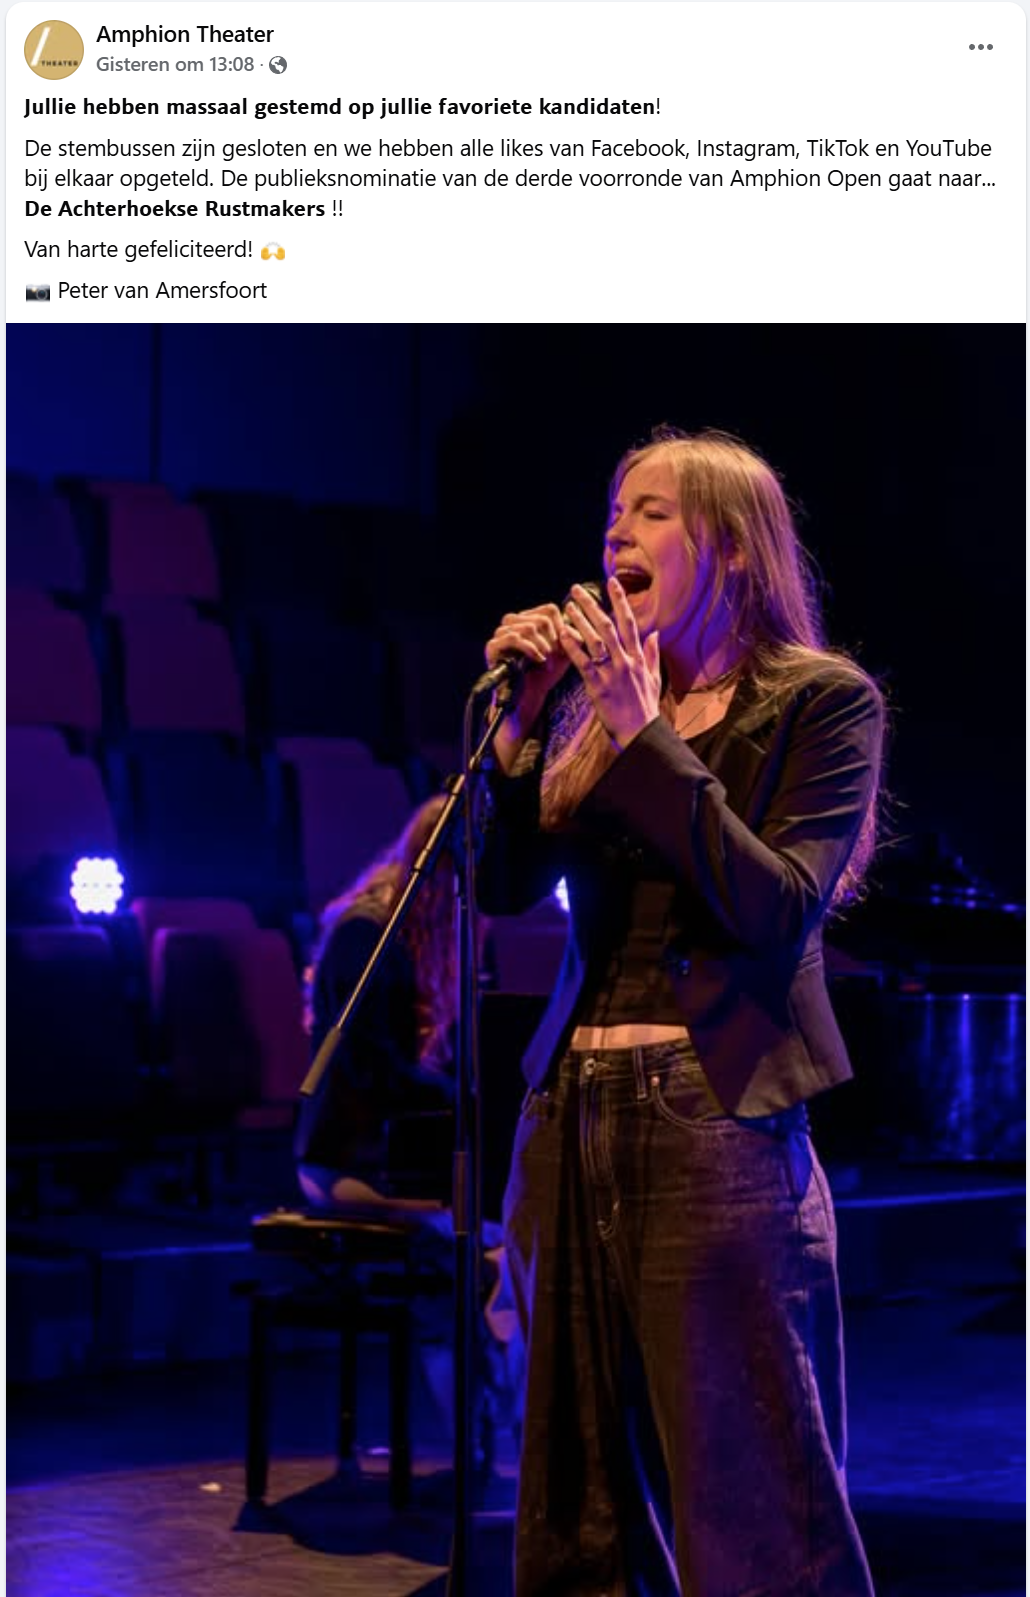Viewport: 1030px width, 1597px height.
Task: Open the Gisteren om 13:08 timestamp link
Action: (175, 65)
